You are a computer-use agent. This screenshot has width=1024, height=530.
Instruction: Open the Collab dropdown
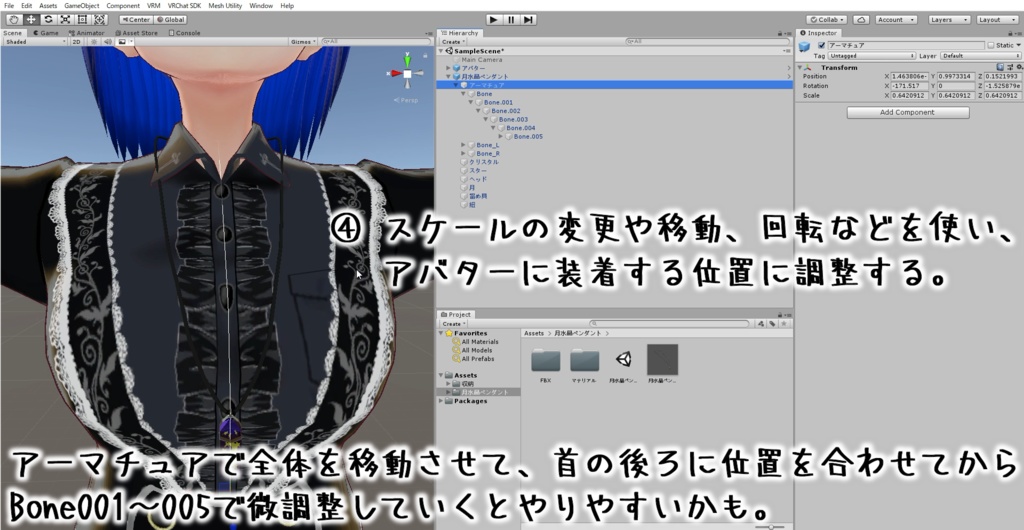pyautogui.click(x=827, y=20)
